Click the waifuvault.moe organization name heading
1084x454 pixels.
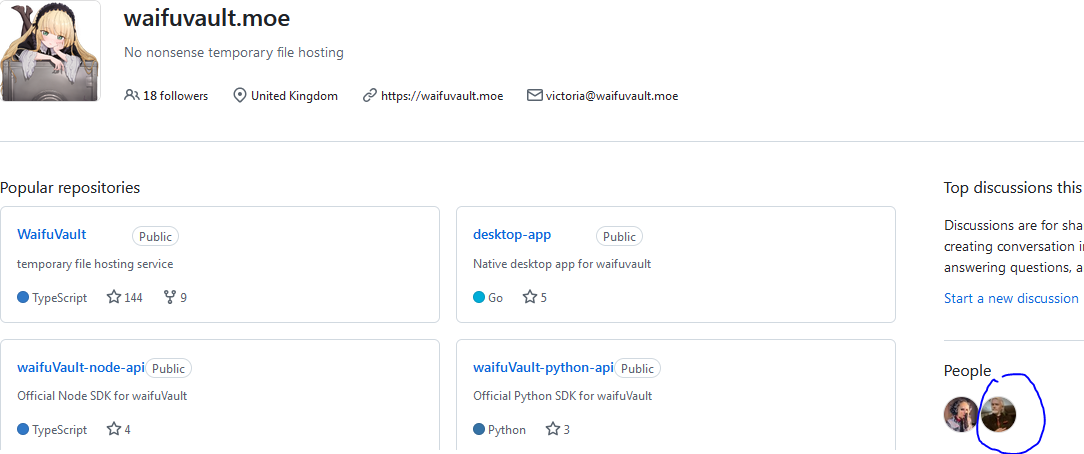(x=207, y=19)
